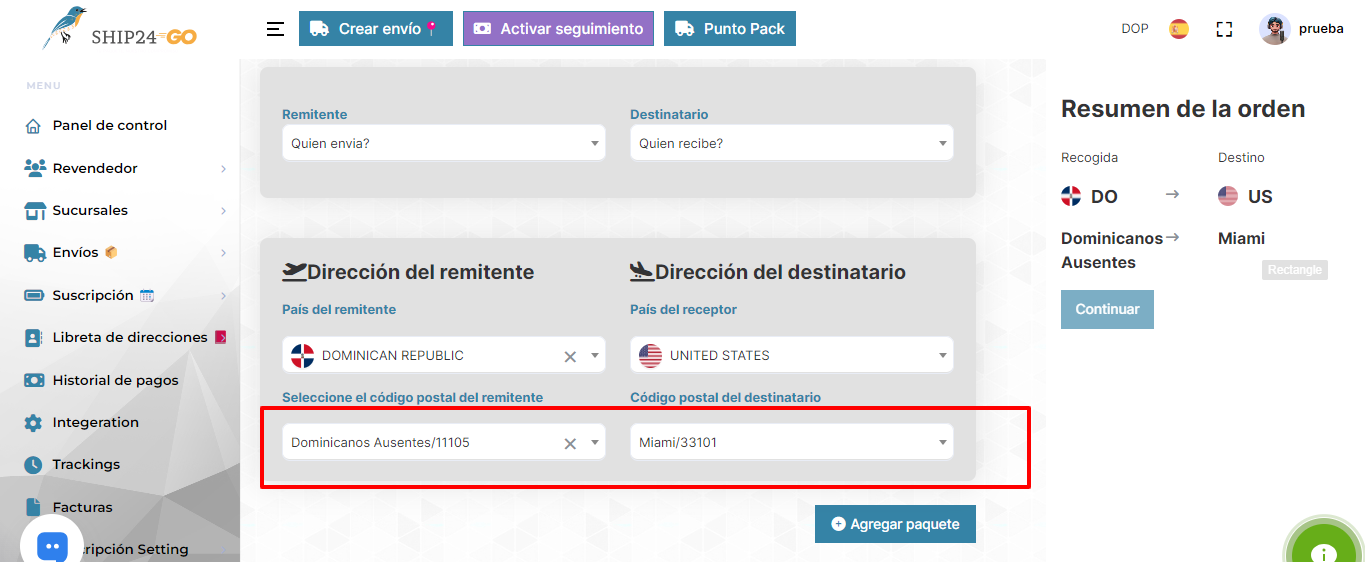The width and height of the screenshot is (1365, 562).
Task: Click the Integeration gear icon
Action: pos(34,423)
